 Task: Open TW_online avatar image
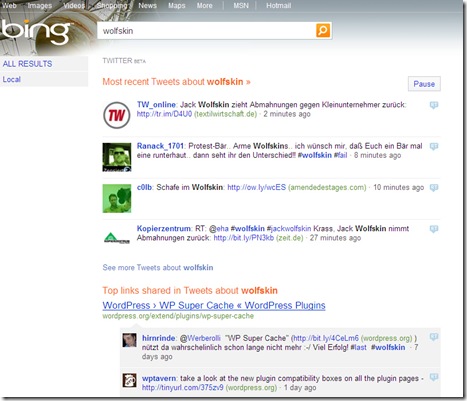[117, 115]
